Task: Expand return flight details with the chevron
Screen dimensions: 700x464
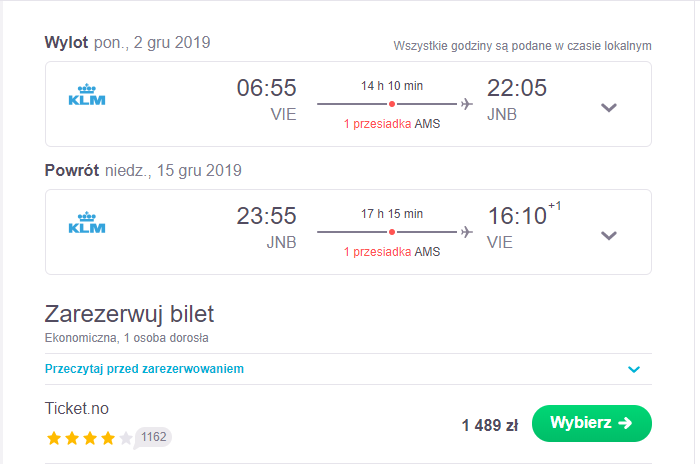Action: click(x=609, y=235)
